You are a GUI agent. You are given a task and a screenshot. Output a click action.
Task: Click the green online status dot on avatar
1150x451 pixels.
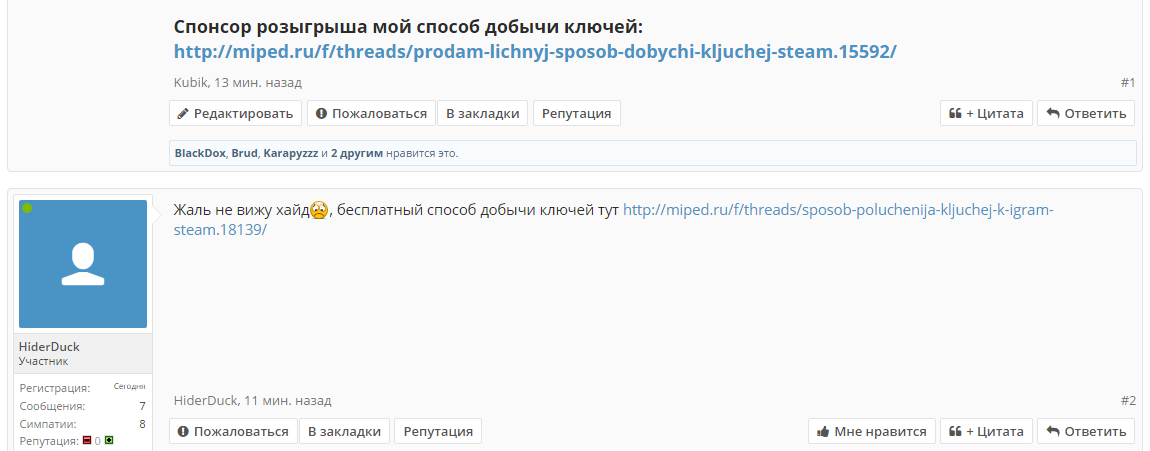27,208
